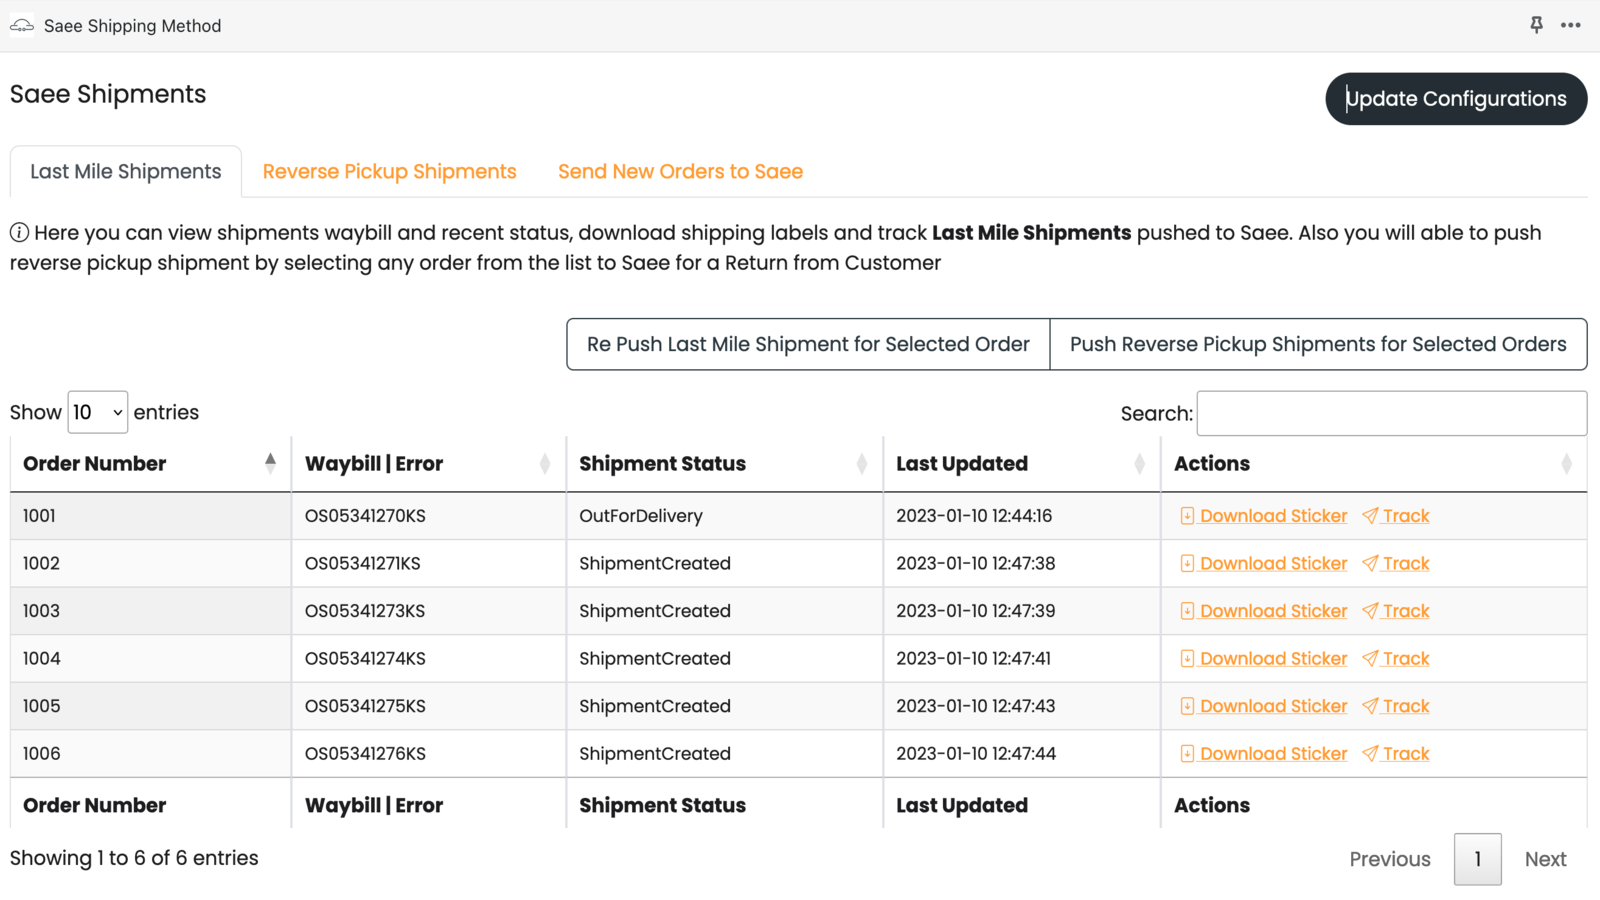This screenshot has width=1600, height=900.
Task: Click timestamp 2023-01-10 12:47:38
Action: coord(976,563)
